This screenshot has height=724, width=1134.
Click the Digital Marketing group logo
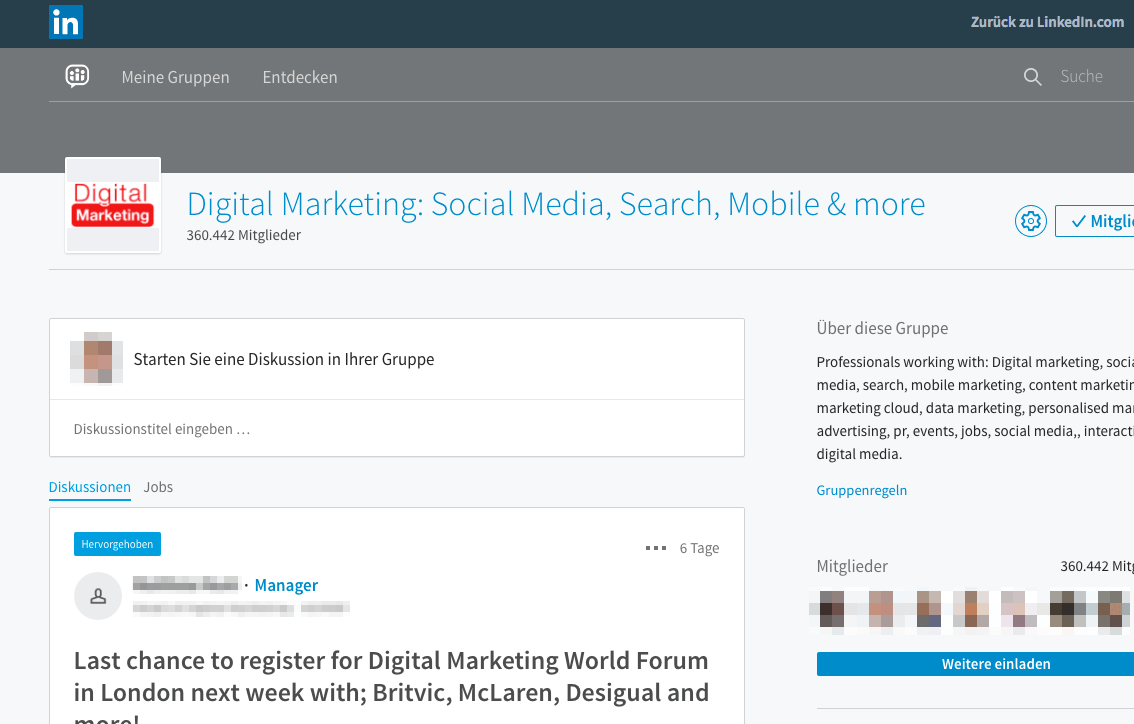tap(112, 204)
